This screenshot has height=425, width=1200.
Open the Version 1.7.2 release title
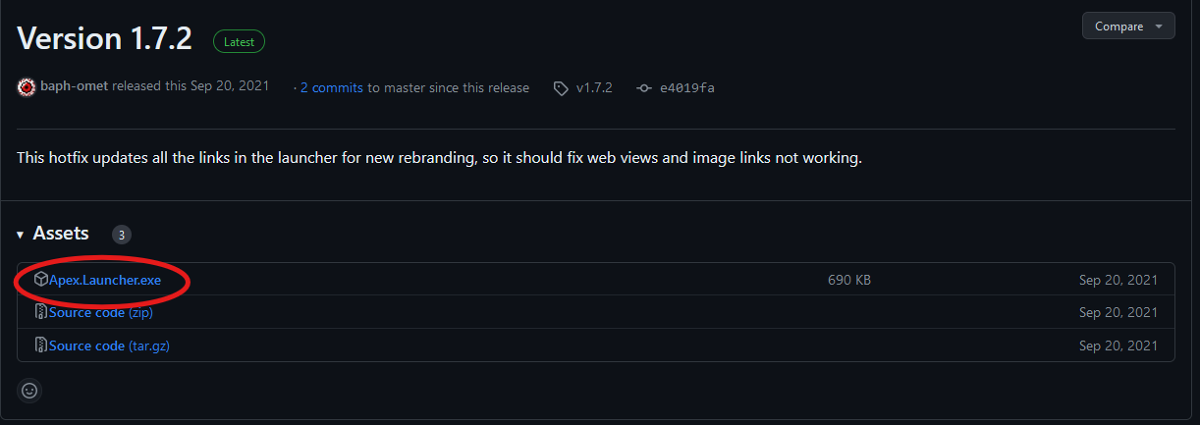tap(104, 38)
